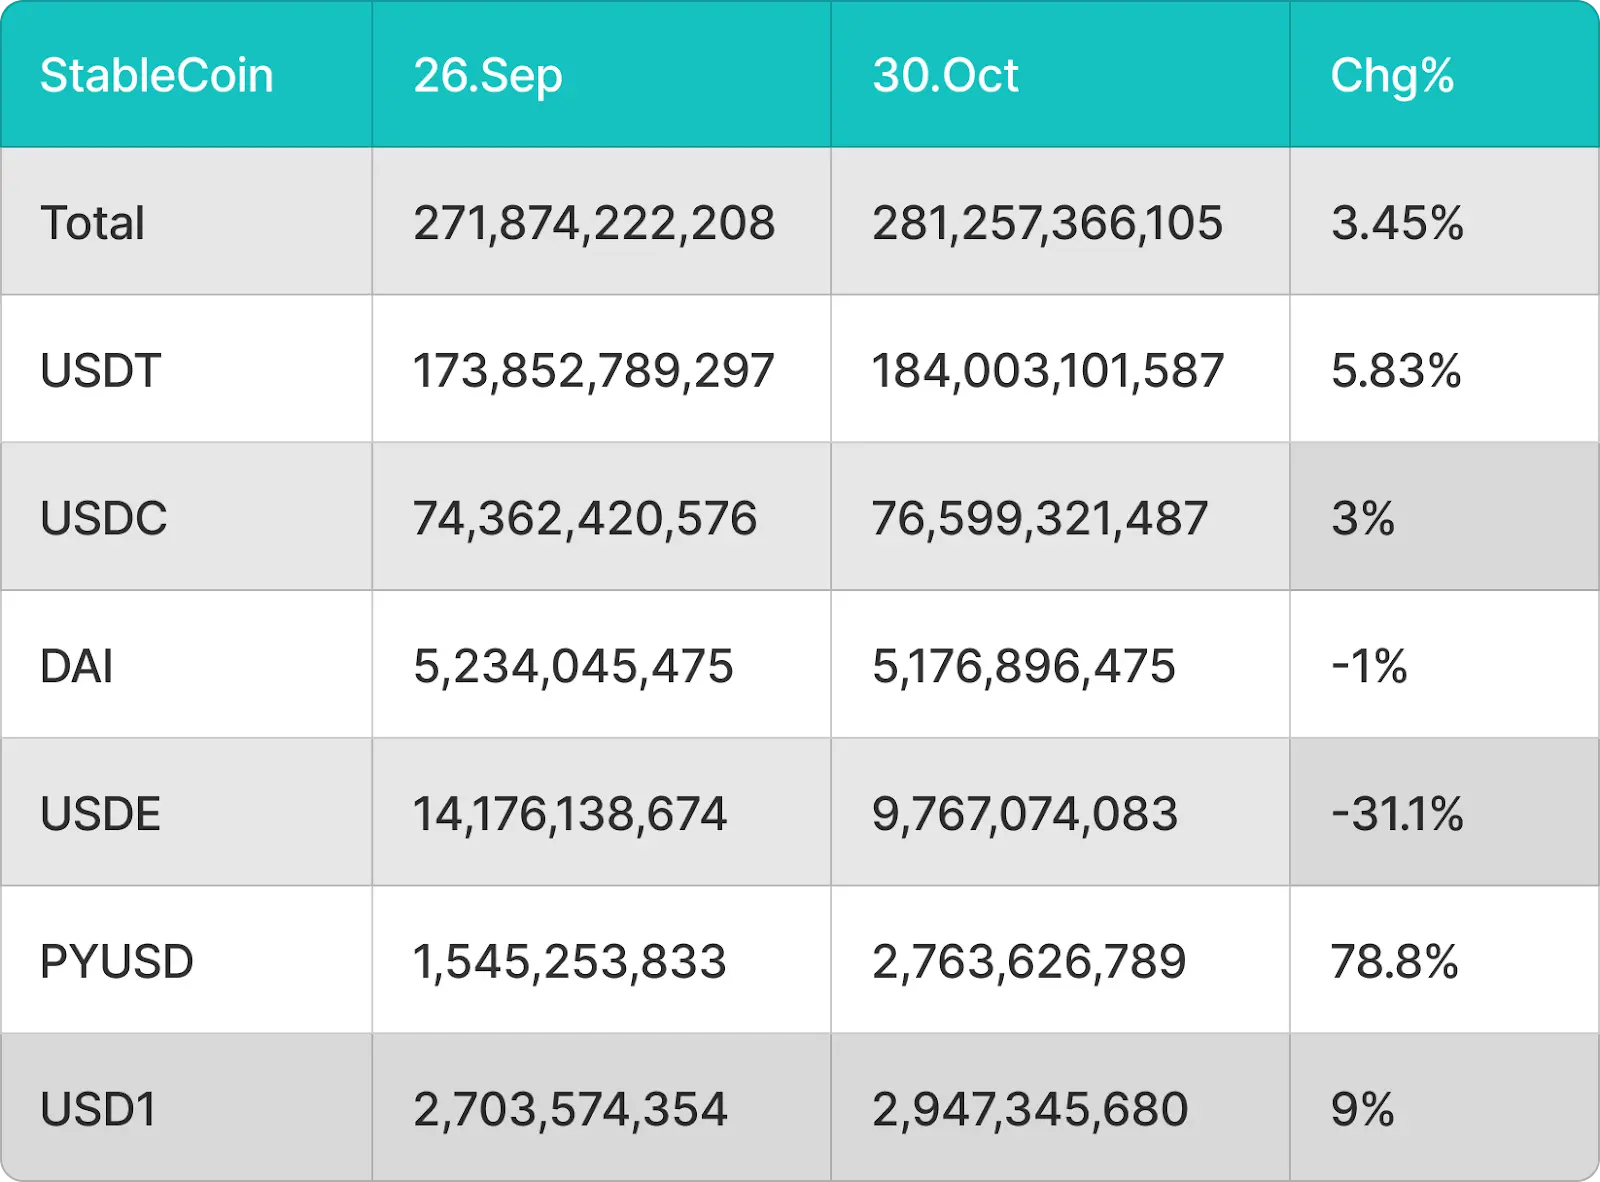Click the 26.Sep column header
Image resolution: width=1600 pixels, height=1182 pixels.
pyautogui.click(x=488, y=76)
